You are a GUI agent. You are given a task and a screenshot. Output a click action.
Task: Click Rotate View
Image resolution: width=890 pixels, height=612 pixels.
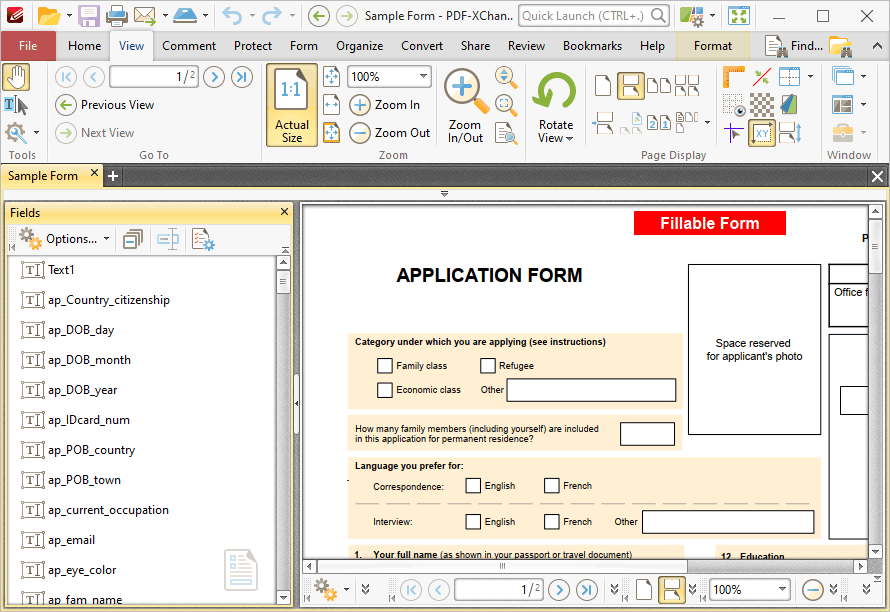pyautogui.click(x=555, y=106)
